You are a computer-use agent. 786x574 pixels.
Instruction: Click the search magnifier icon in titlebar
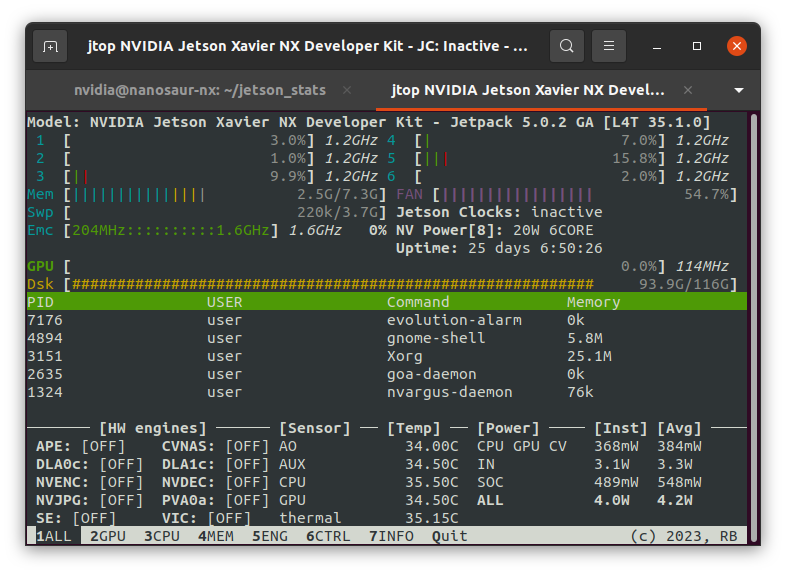click(x=566, y=46)
